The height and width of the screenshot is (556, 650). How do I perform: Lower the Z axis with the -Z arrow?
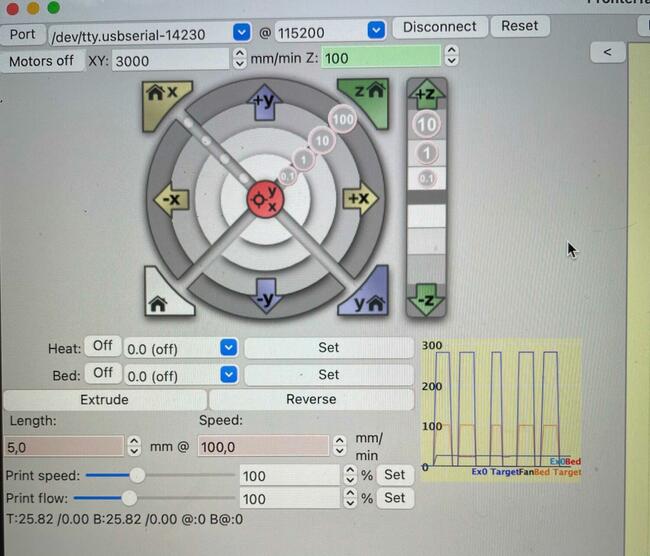427,297
